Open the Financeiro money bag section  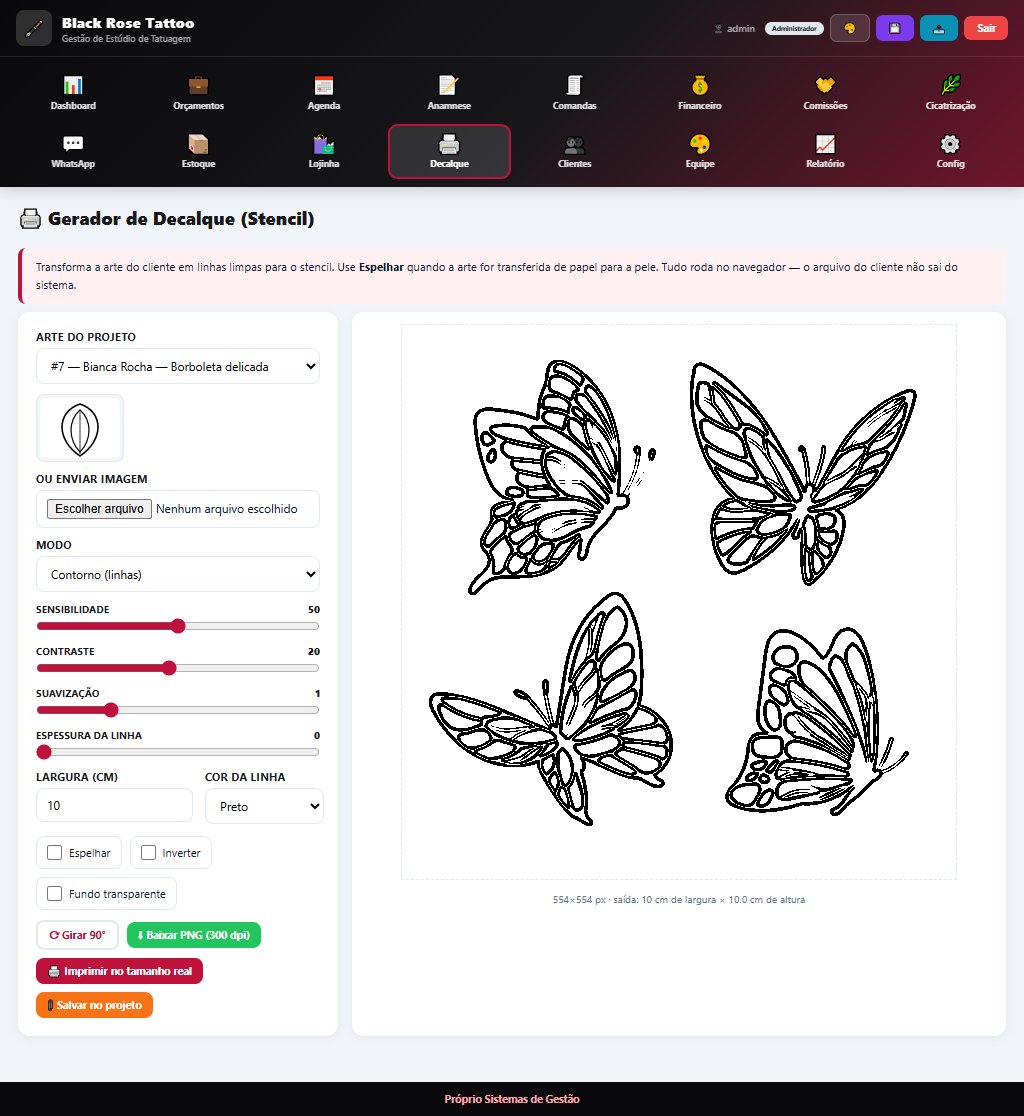point(700,93)
